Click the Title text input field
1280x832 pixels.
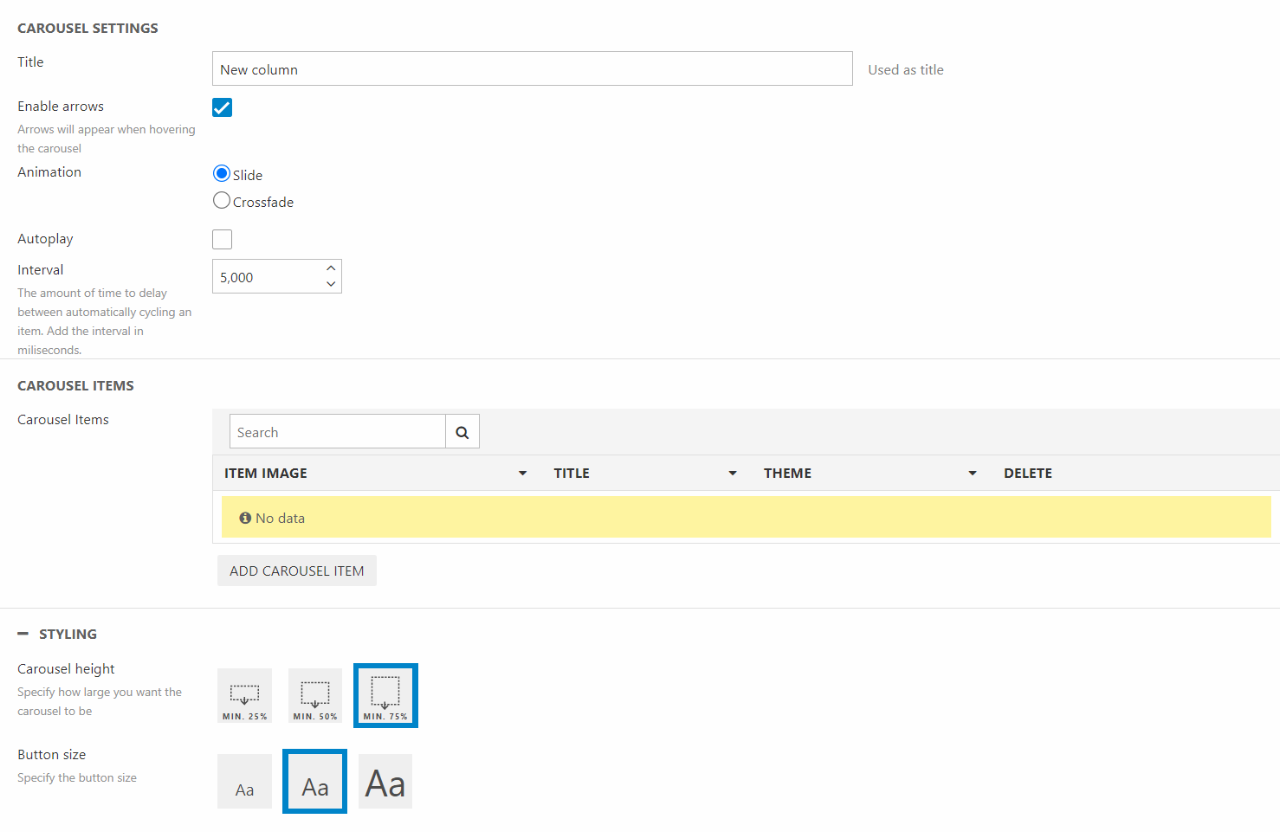532,69
